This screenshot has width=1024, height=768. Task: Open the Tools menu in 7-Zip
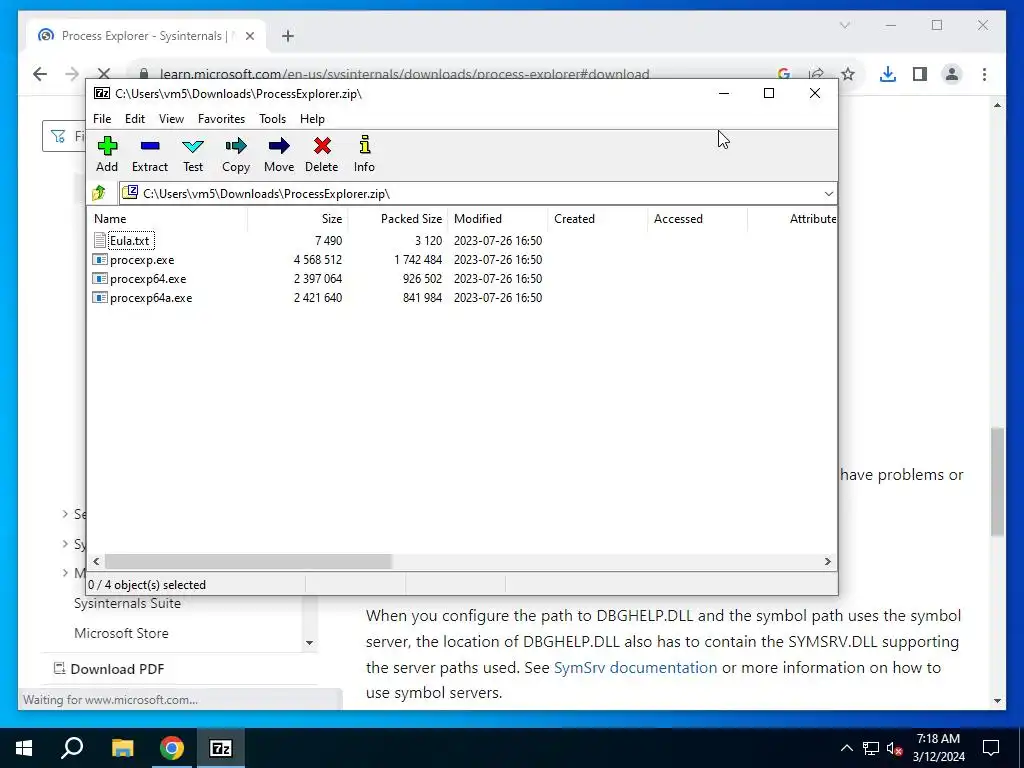point(272,119)
